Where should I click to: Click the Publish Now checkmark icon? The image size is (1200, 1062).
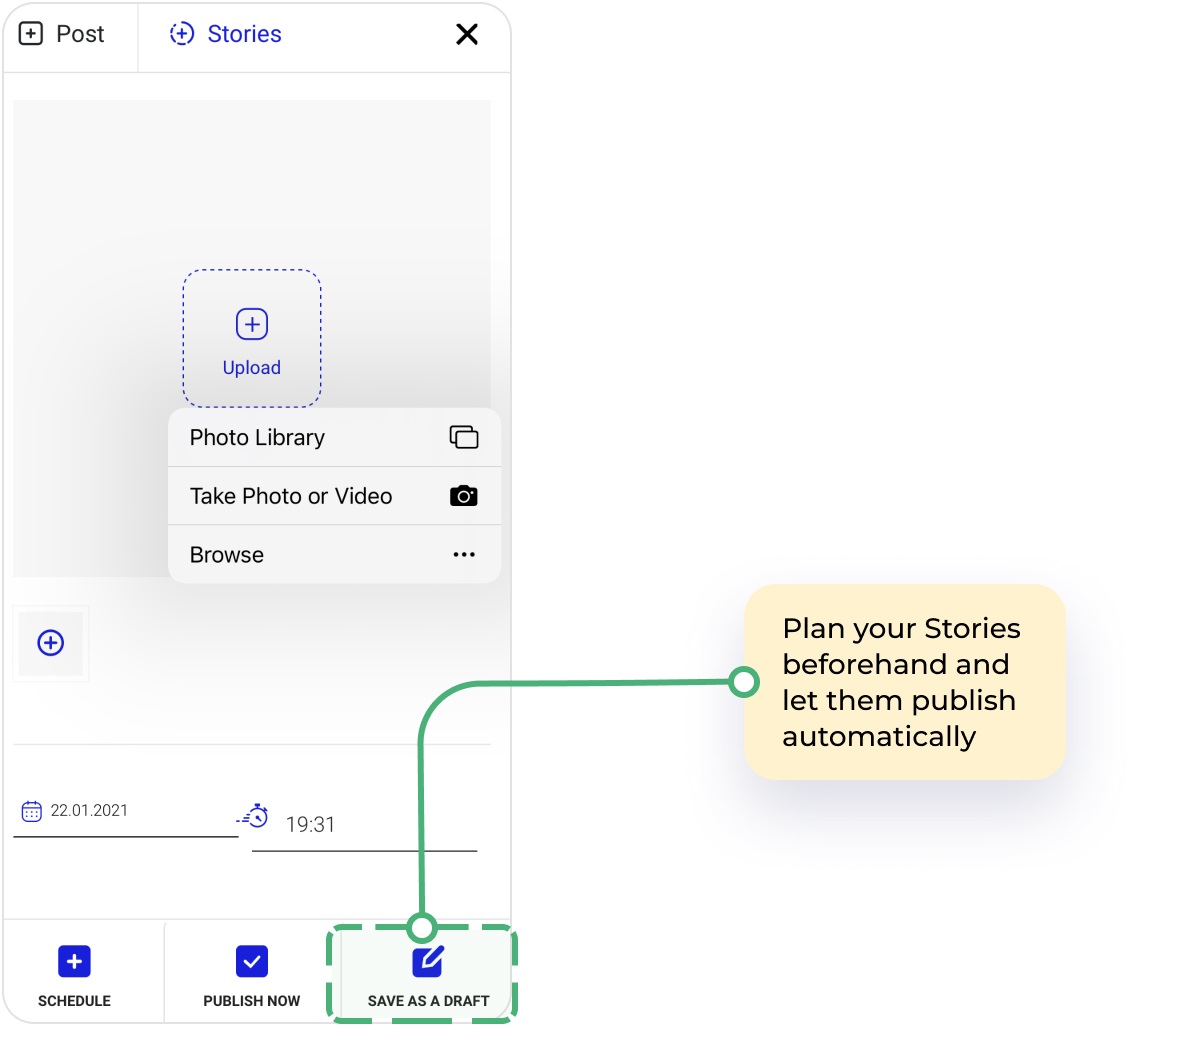252,962
